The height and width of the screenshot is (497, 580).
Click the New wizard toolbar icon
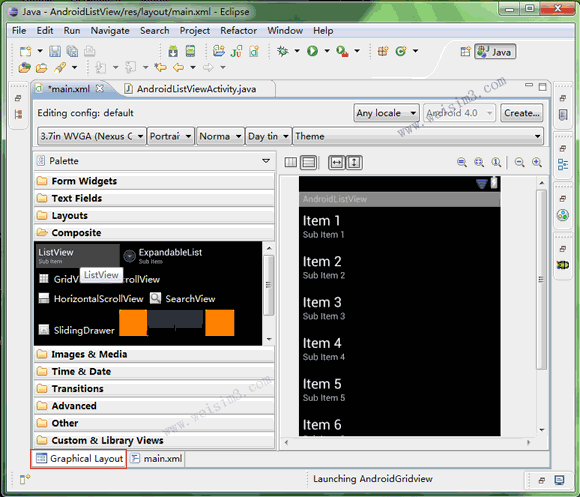tap(26, 51)
